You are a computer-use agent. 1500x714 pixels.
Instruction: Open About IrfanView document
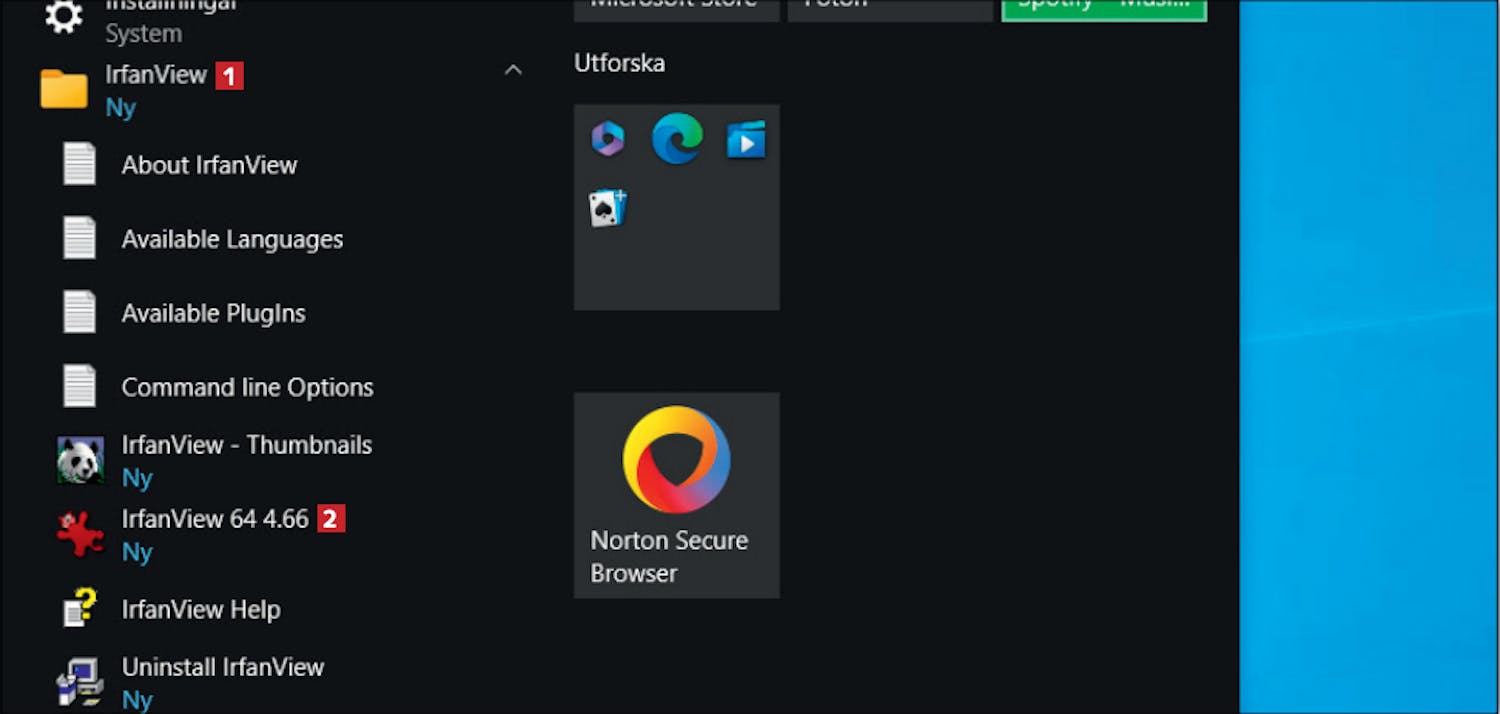pos(209,165)
